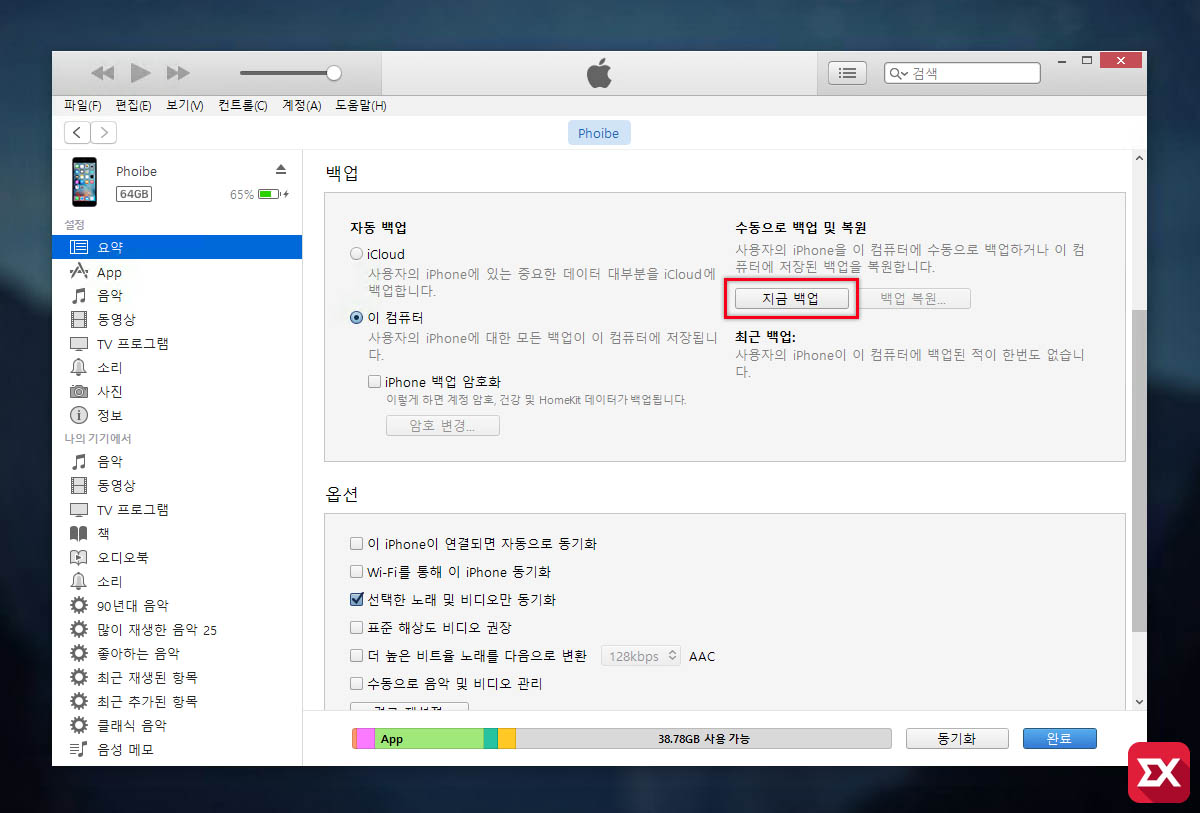Image resolution: width=1200 pixels, height=813 pixels.
Task: Click the 38.78GB 사용 가능 free space segment
Action: coord(703,739)
